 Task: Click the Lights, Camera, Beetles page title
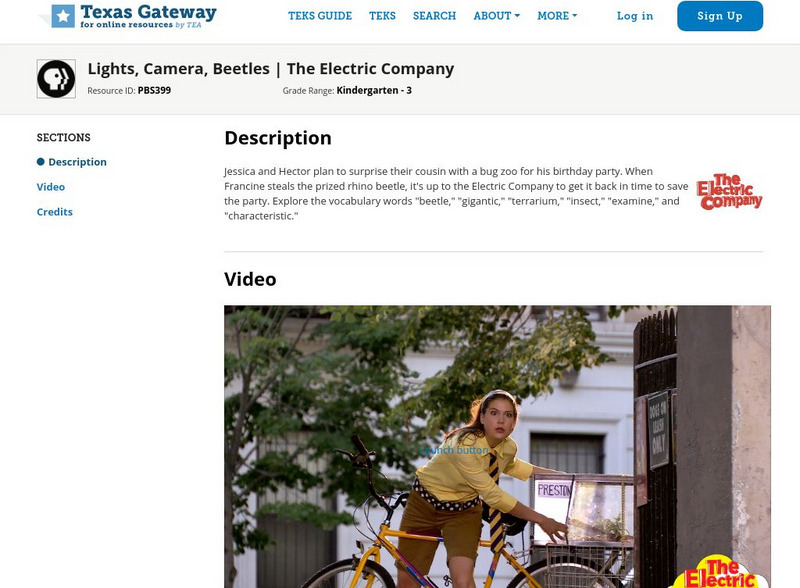click(x=270, y=68)
